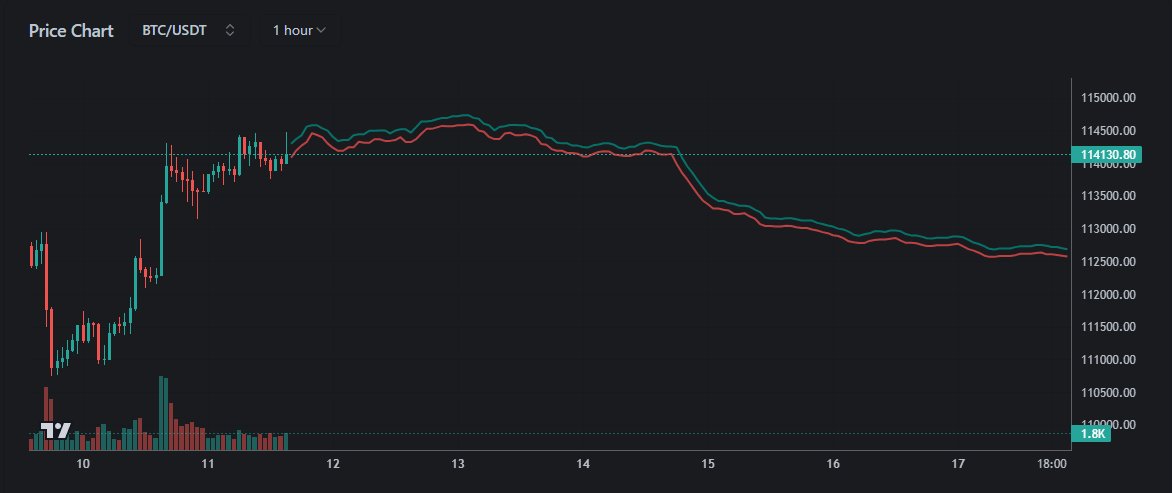Screen dimensions: 1172x493
Task: Click the 112500.00 price axis label
Action: (x=1108, y=261)
